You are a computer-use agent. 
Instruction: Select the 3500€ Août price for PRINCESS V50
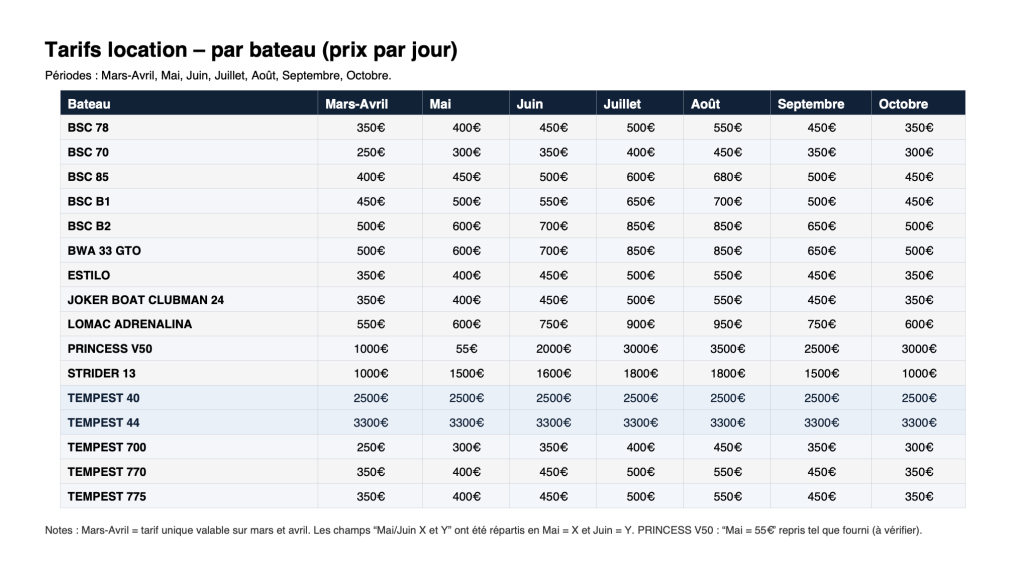click(726, 349)
